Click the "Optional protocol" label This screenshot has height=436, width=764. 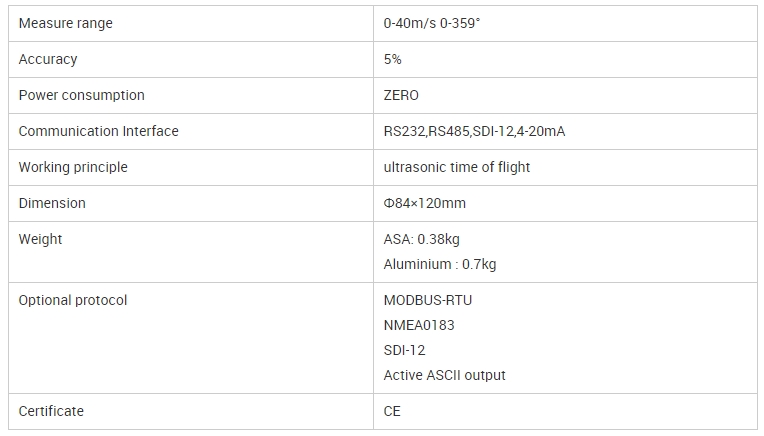point(73,300)
